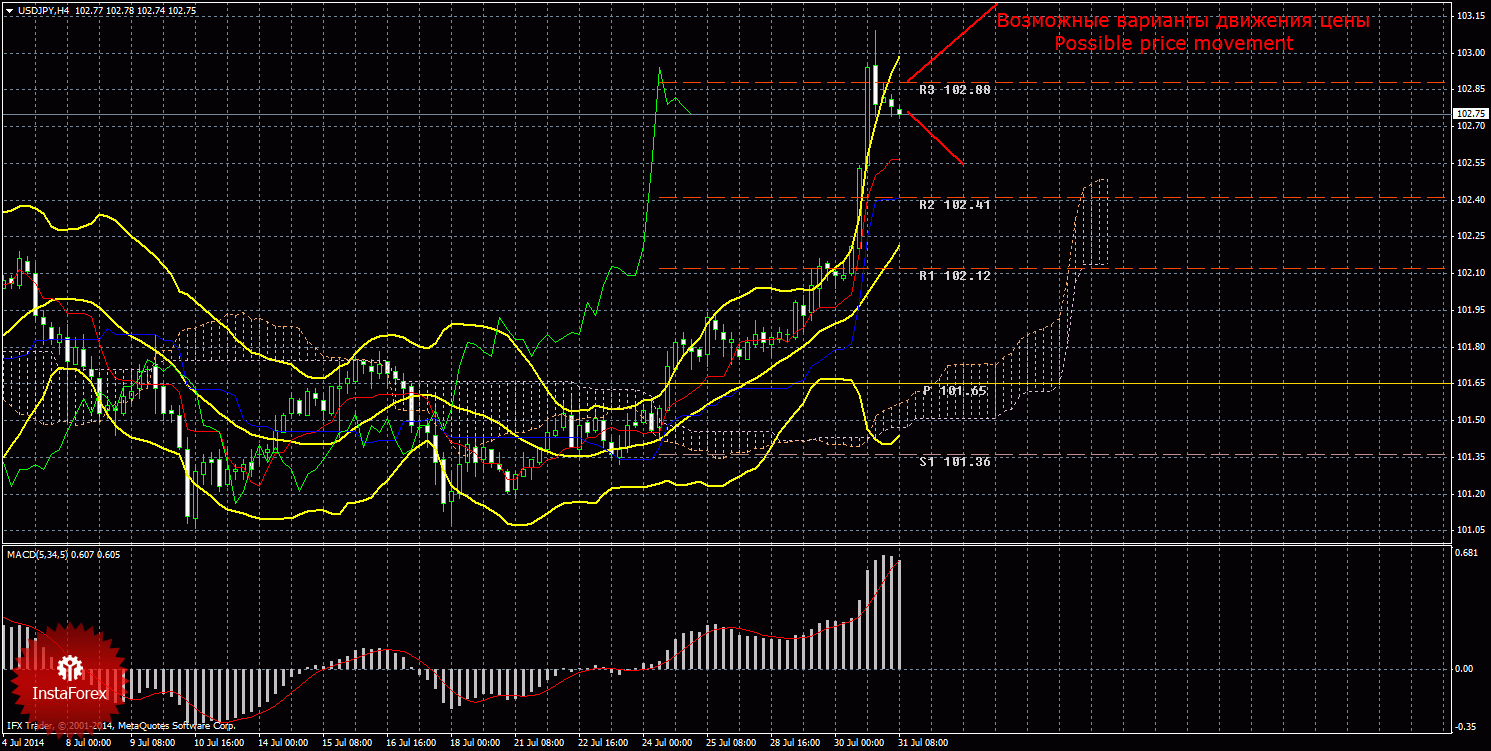Select the S1 101.36 support label
1491x751 pixels.
pos(955,462)
